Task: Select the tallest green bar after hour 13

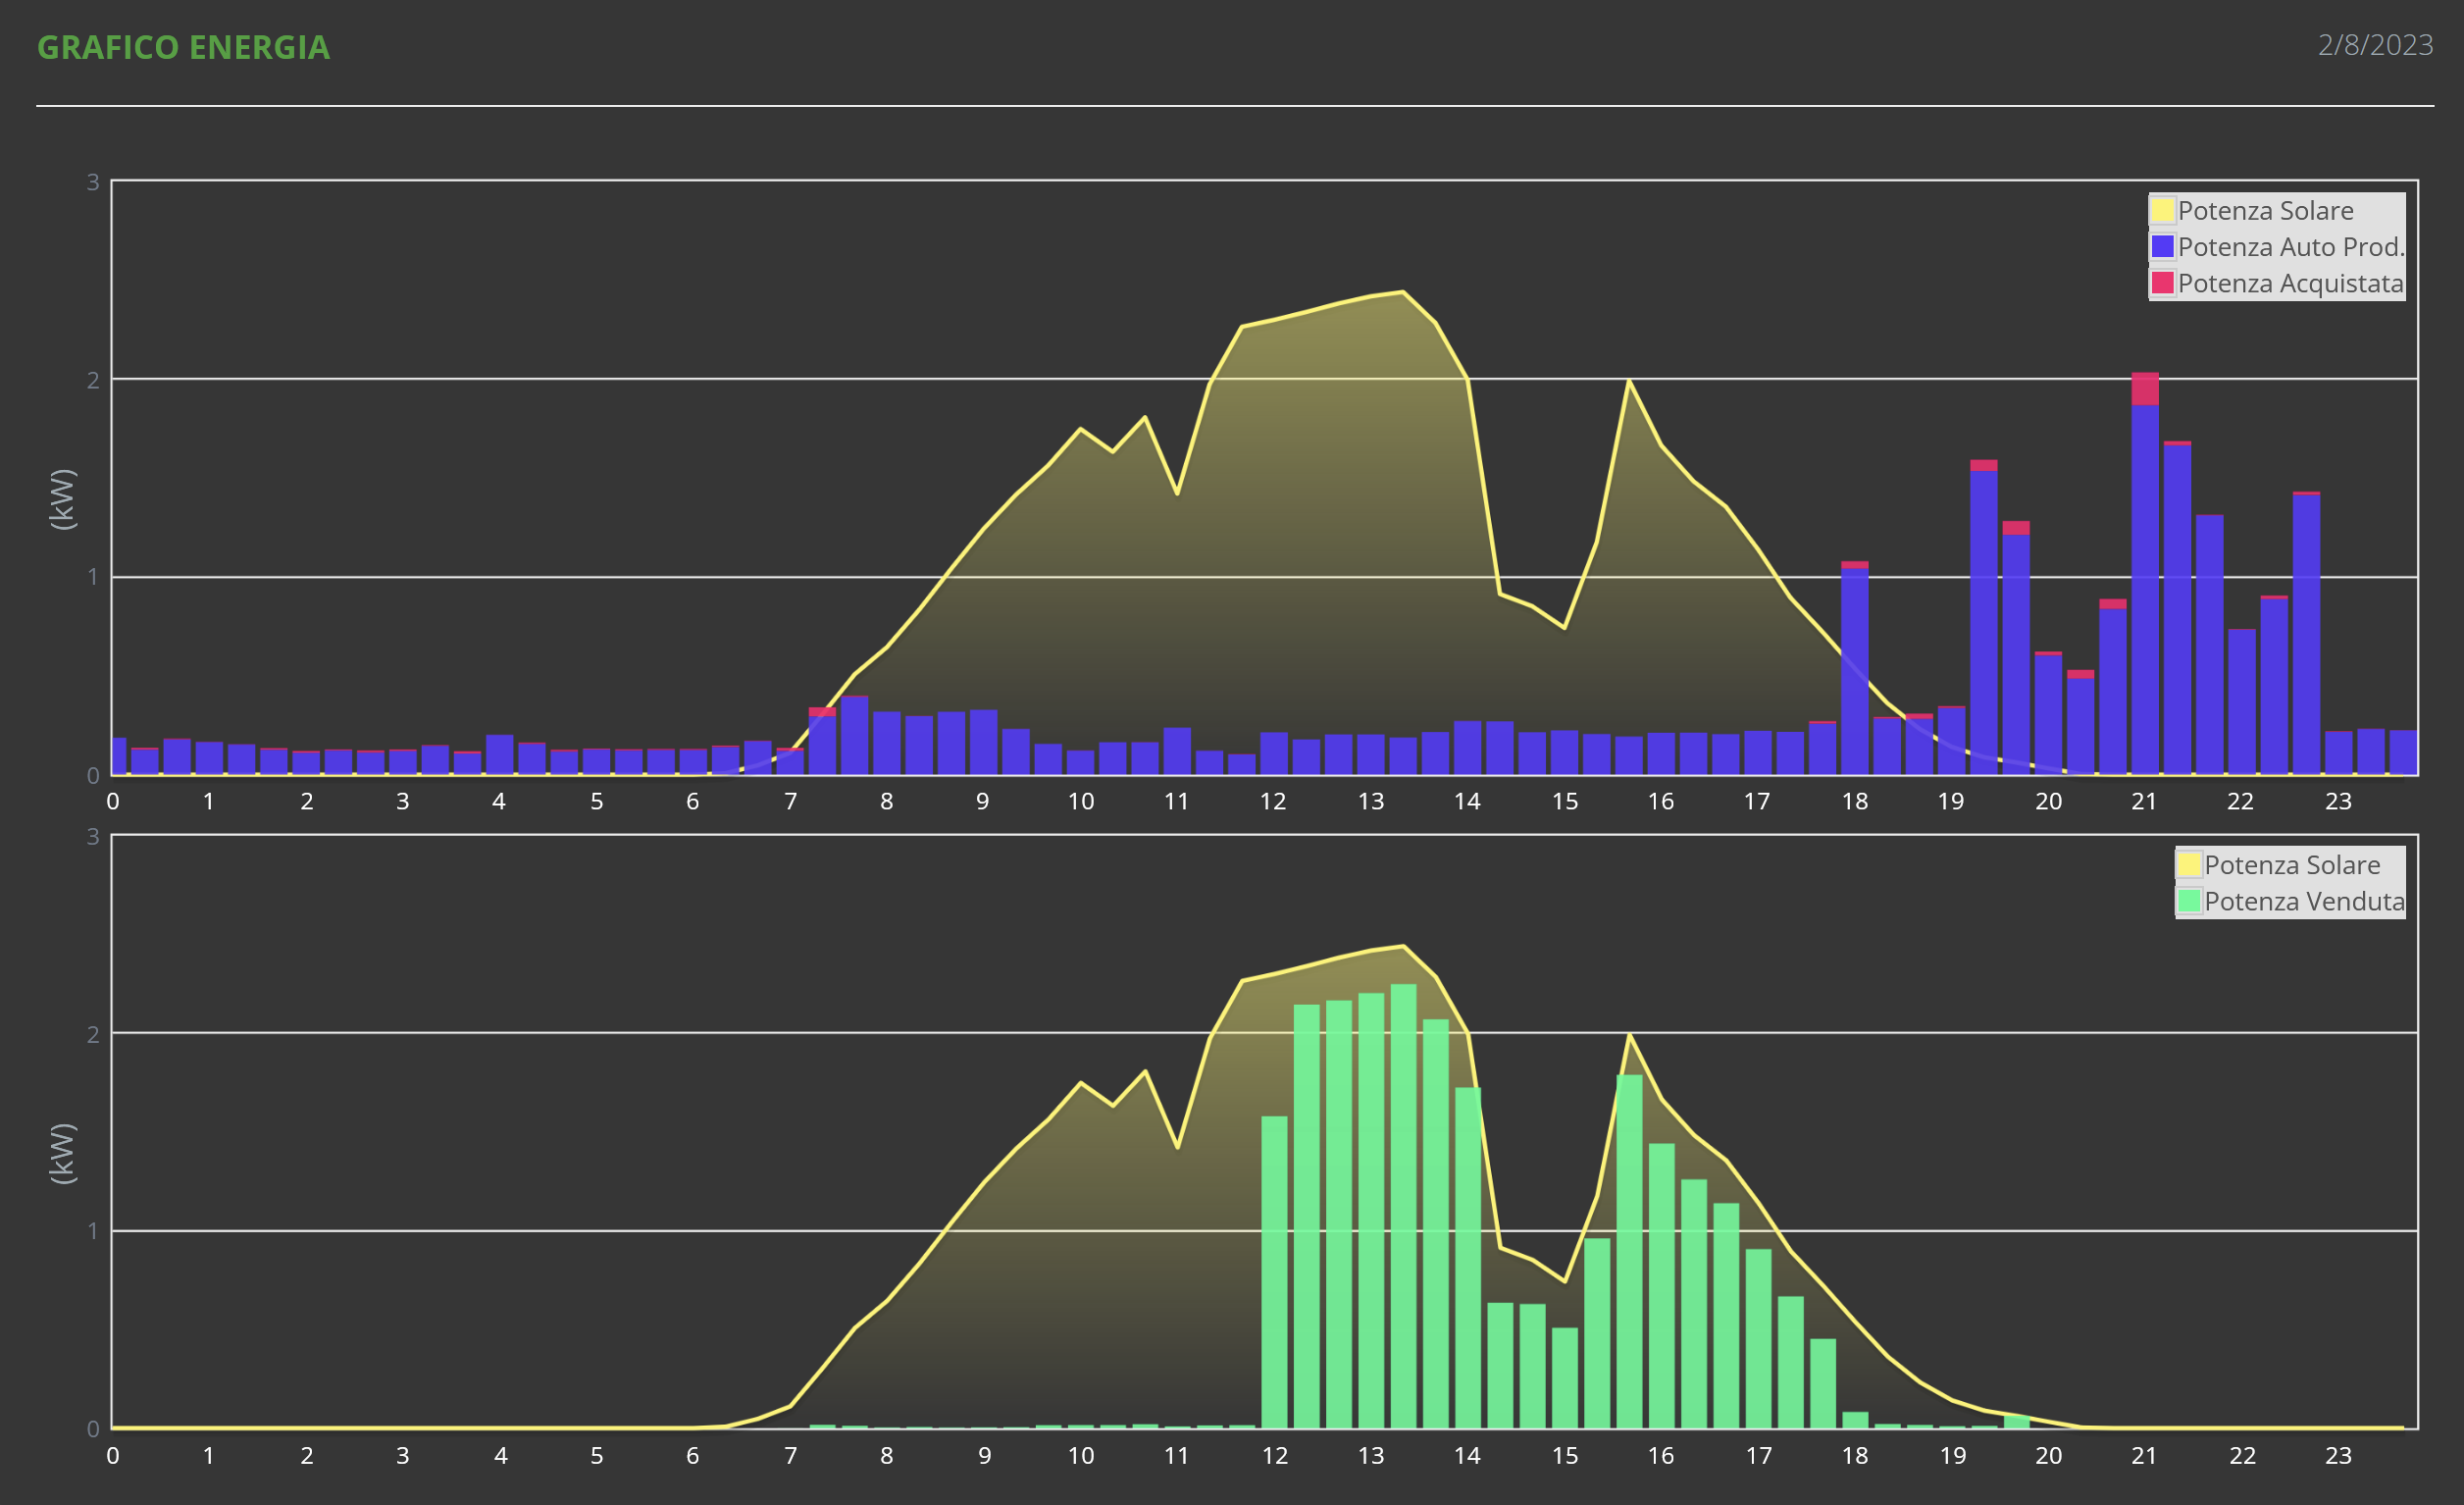Action: [x=1403, y=1206]
